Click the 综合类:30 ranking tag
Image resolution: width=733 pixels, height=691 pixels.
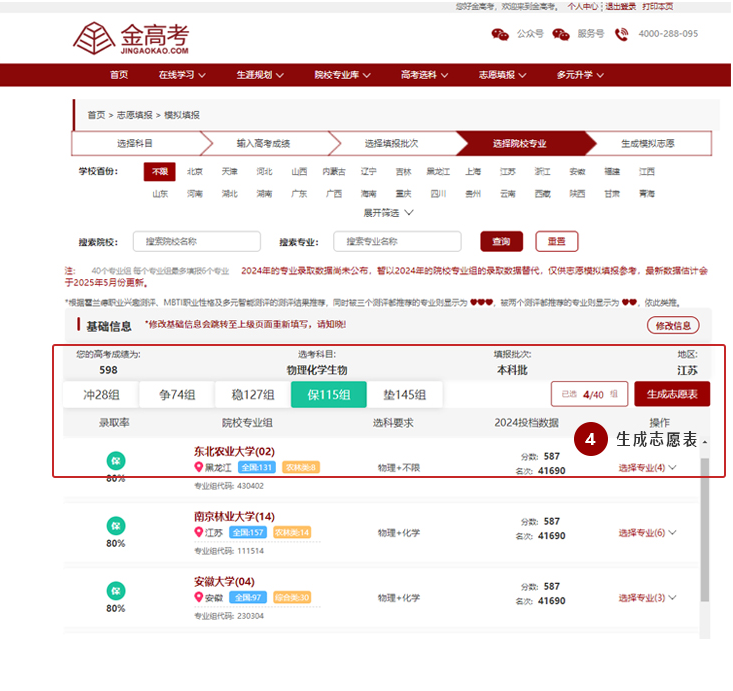(x=292, y=598)
